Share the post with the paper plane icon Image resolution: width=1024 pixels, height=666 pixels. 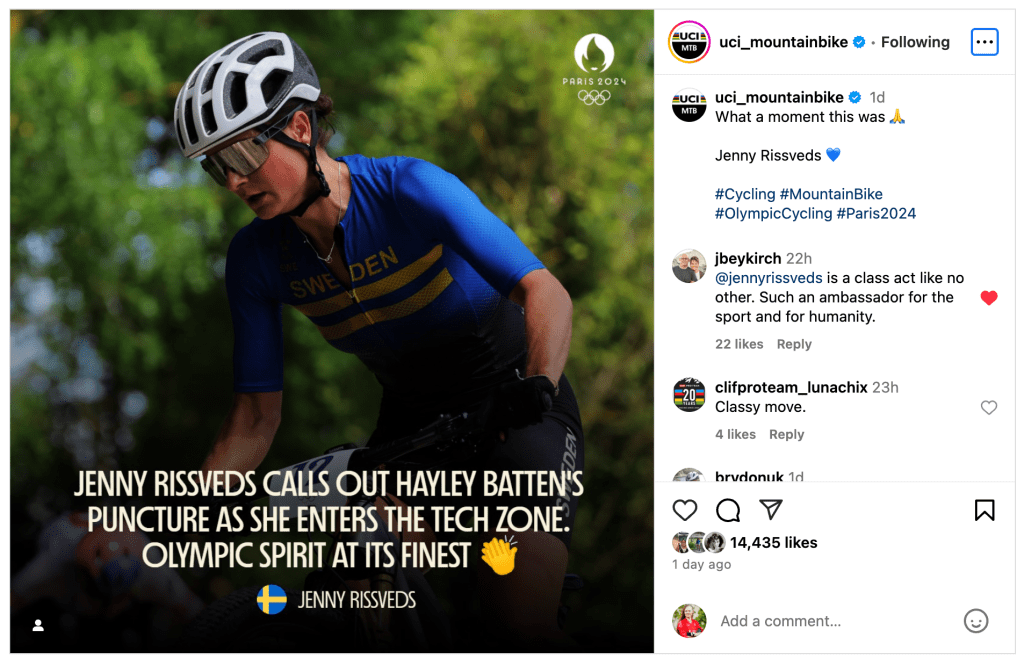pos(771,510)
